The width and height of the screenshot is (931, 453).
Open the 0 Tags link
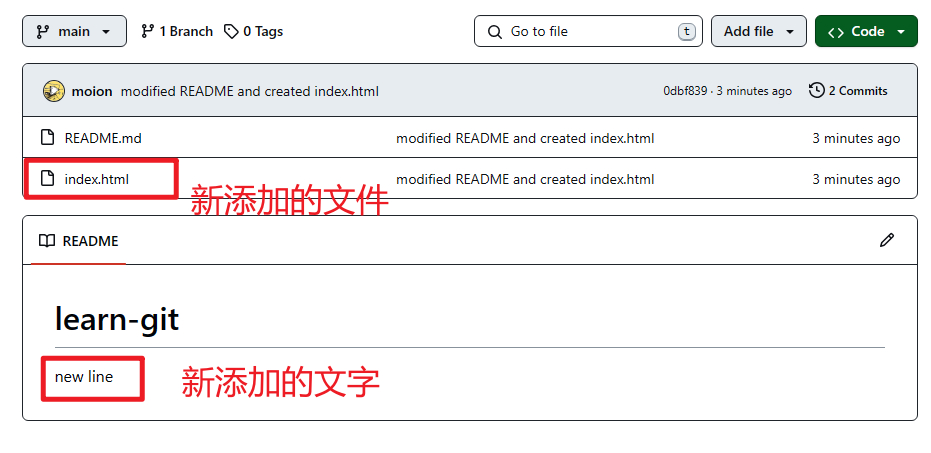pyautogui.click(x=254, y=31)
